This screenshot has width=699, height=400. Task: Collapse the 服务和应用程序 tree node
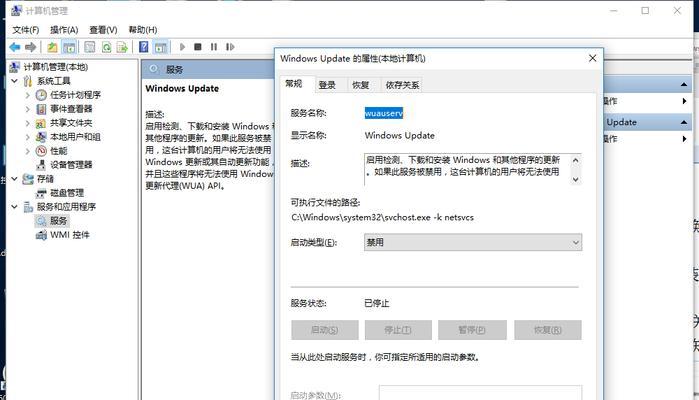click(x=15, y=207)
